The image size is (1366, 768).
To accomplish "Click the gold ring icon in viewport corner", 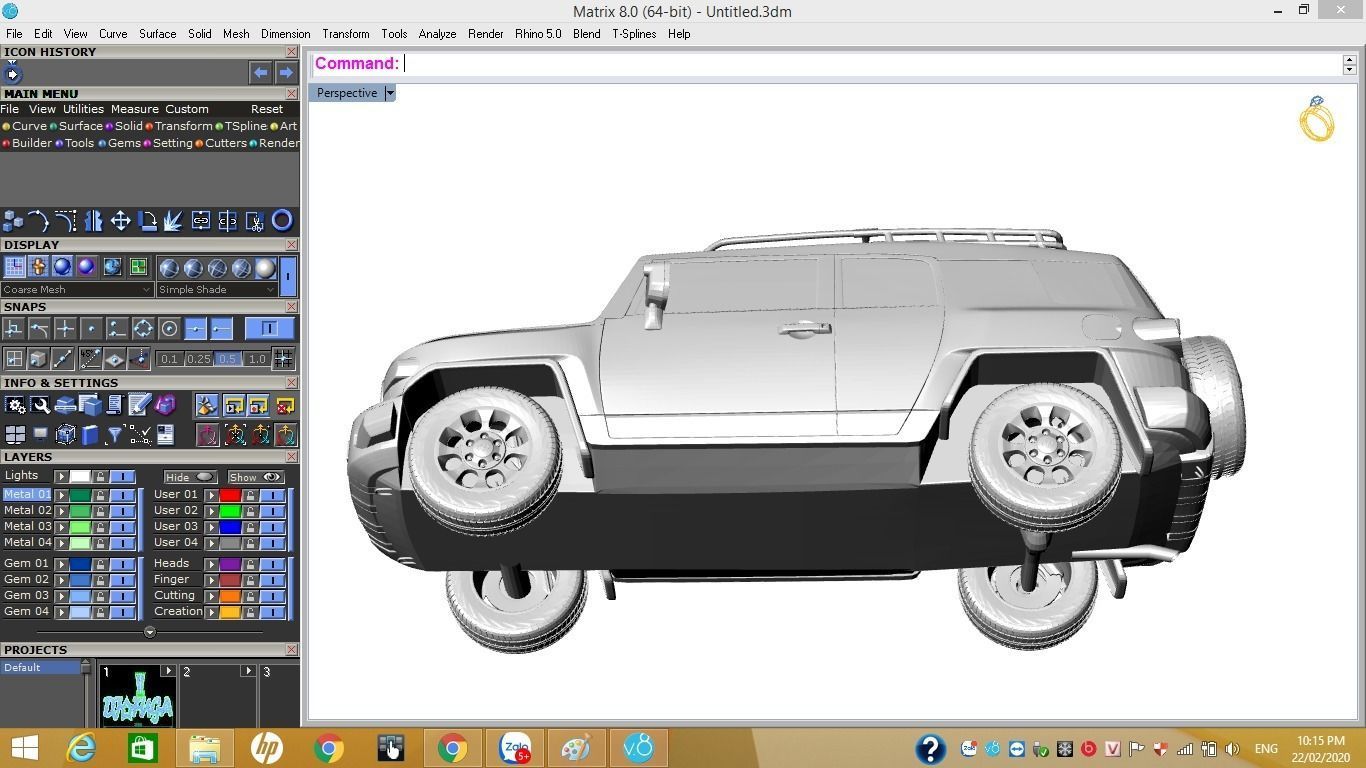I will coord(1316,119).
